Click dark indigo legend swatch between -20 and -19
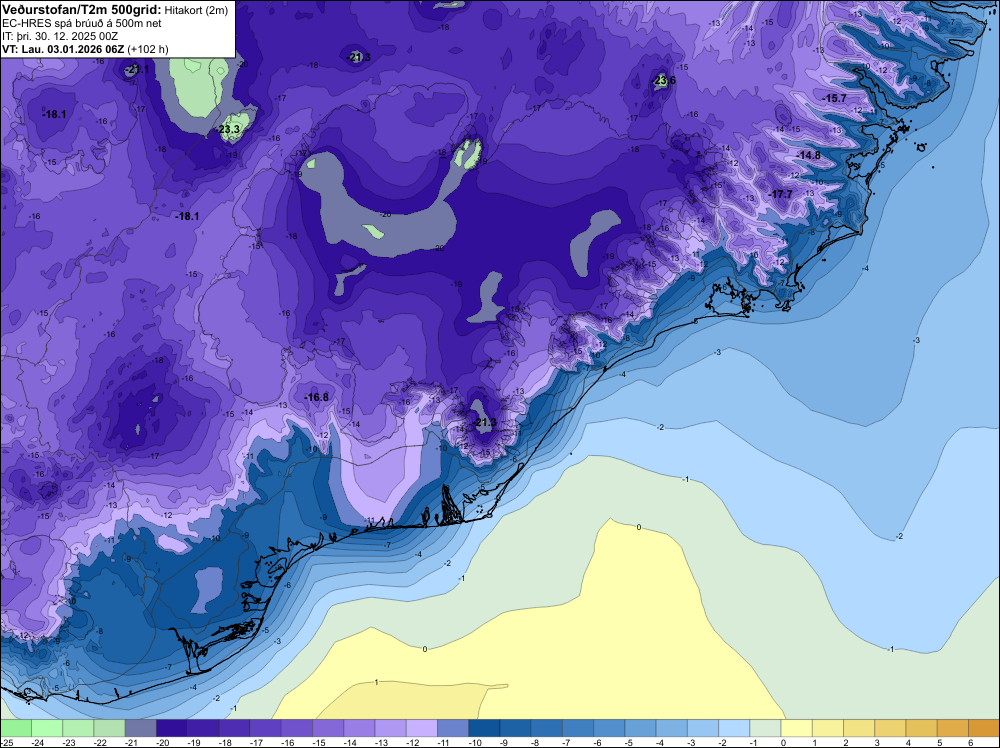This screenshot has width=1000, height=748. (x=172, y=728)
